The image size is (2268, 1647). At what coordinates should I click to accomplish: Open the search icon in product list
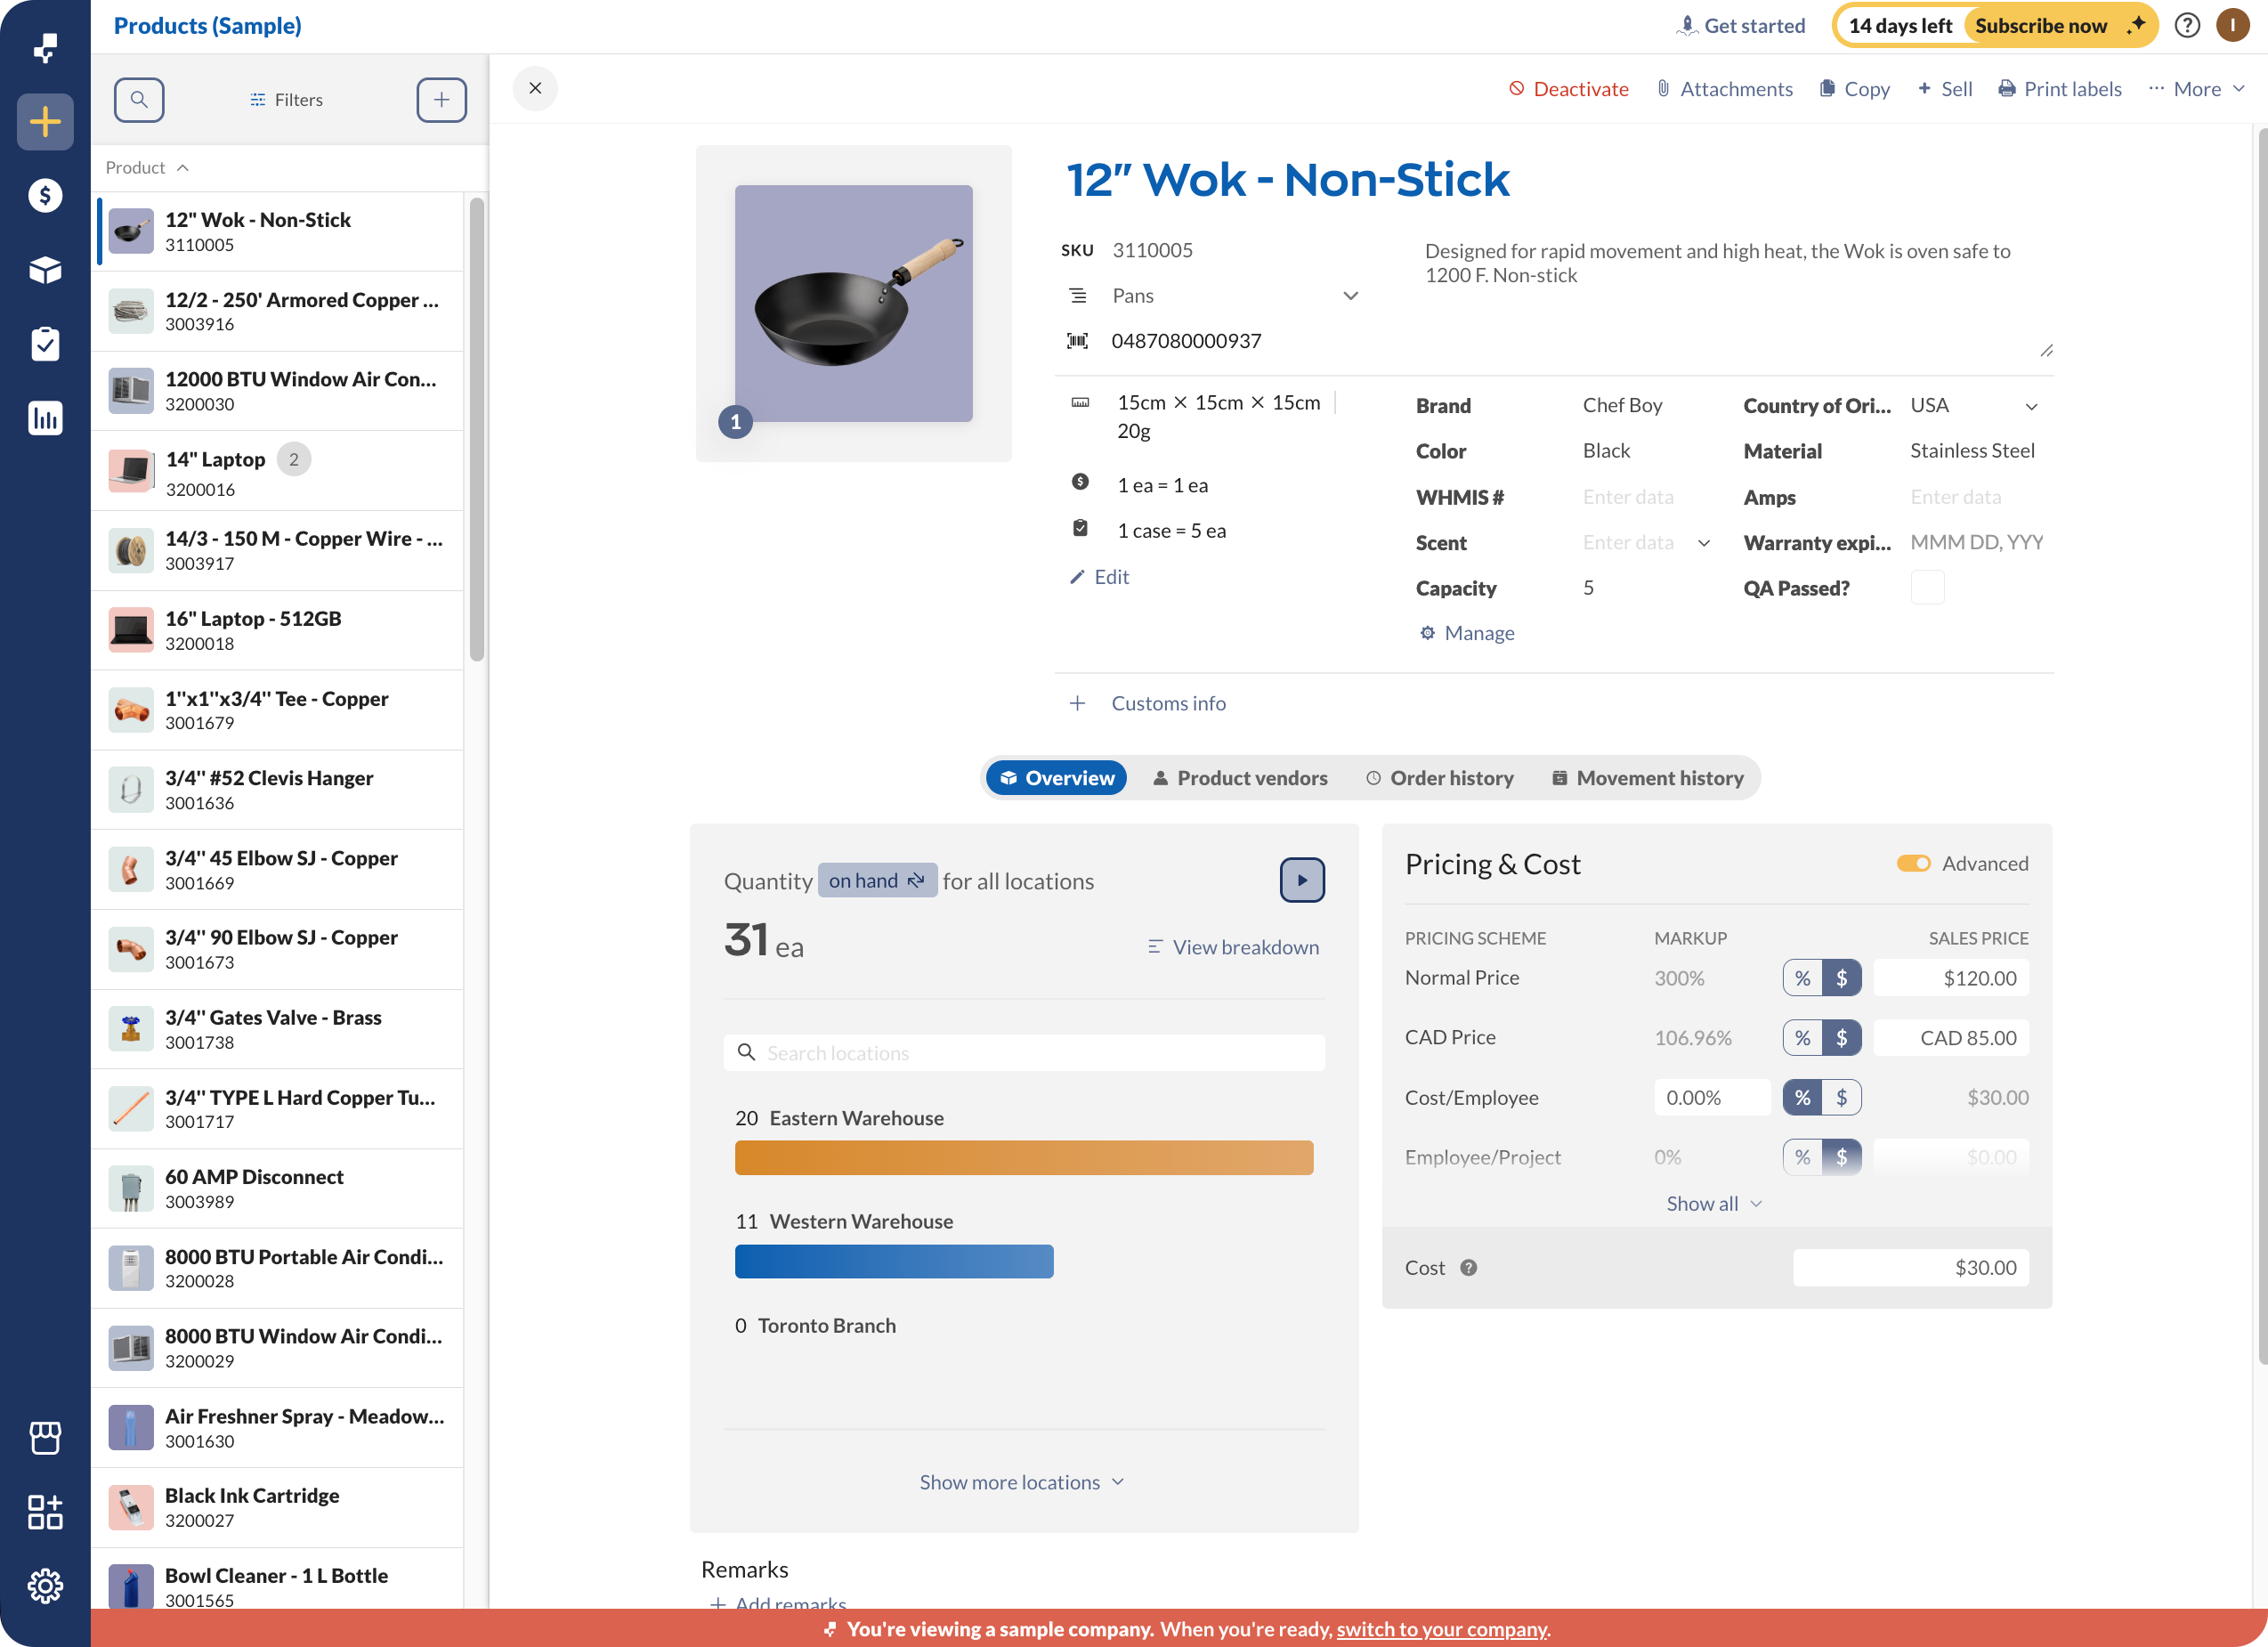point(139,99)
